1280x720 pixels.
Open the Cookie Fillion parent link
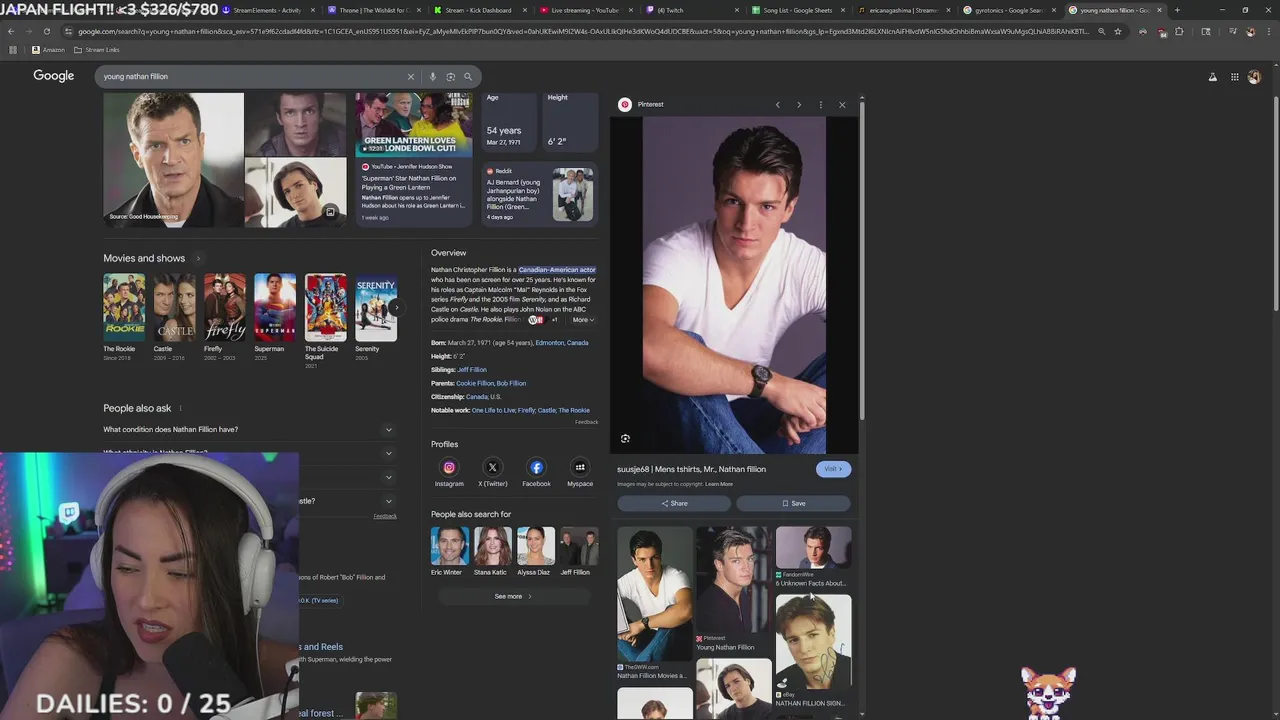(475, 383)
